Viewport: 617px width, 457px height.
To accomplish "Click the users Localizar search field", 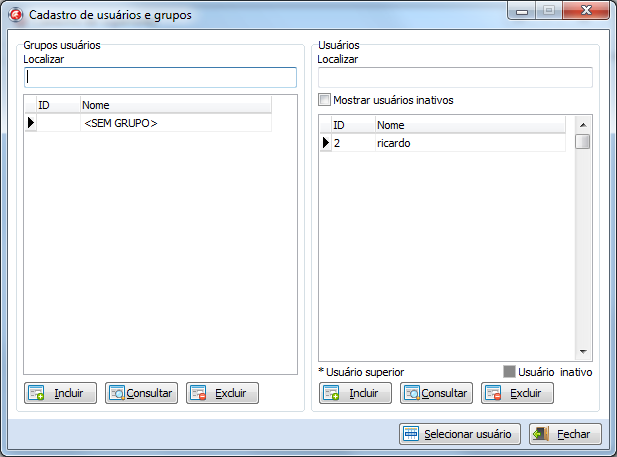I will [x=455, y=77].
